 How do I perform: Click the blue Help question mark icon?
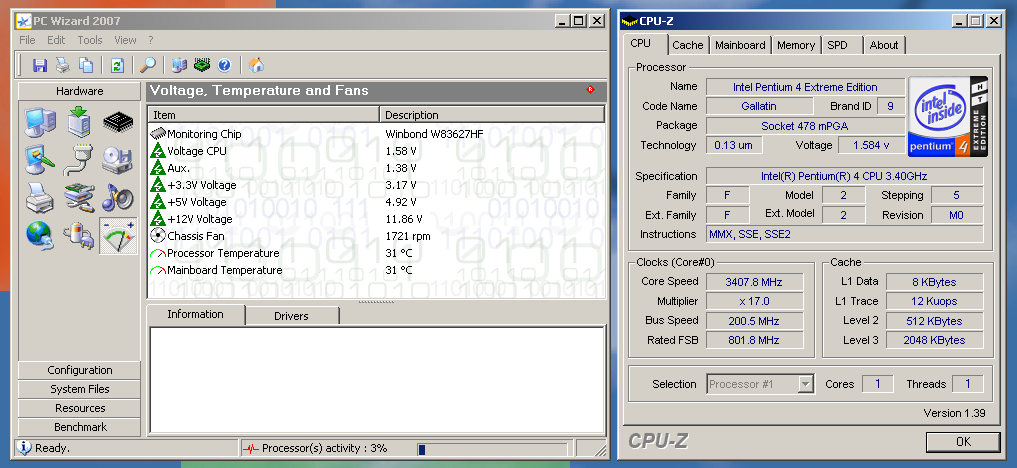coord(224,65)
